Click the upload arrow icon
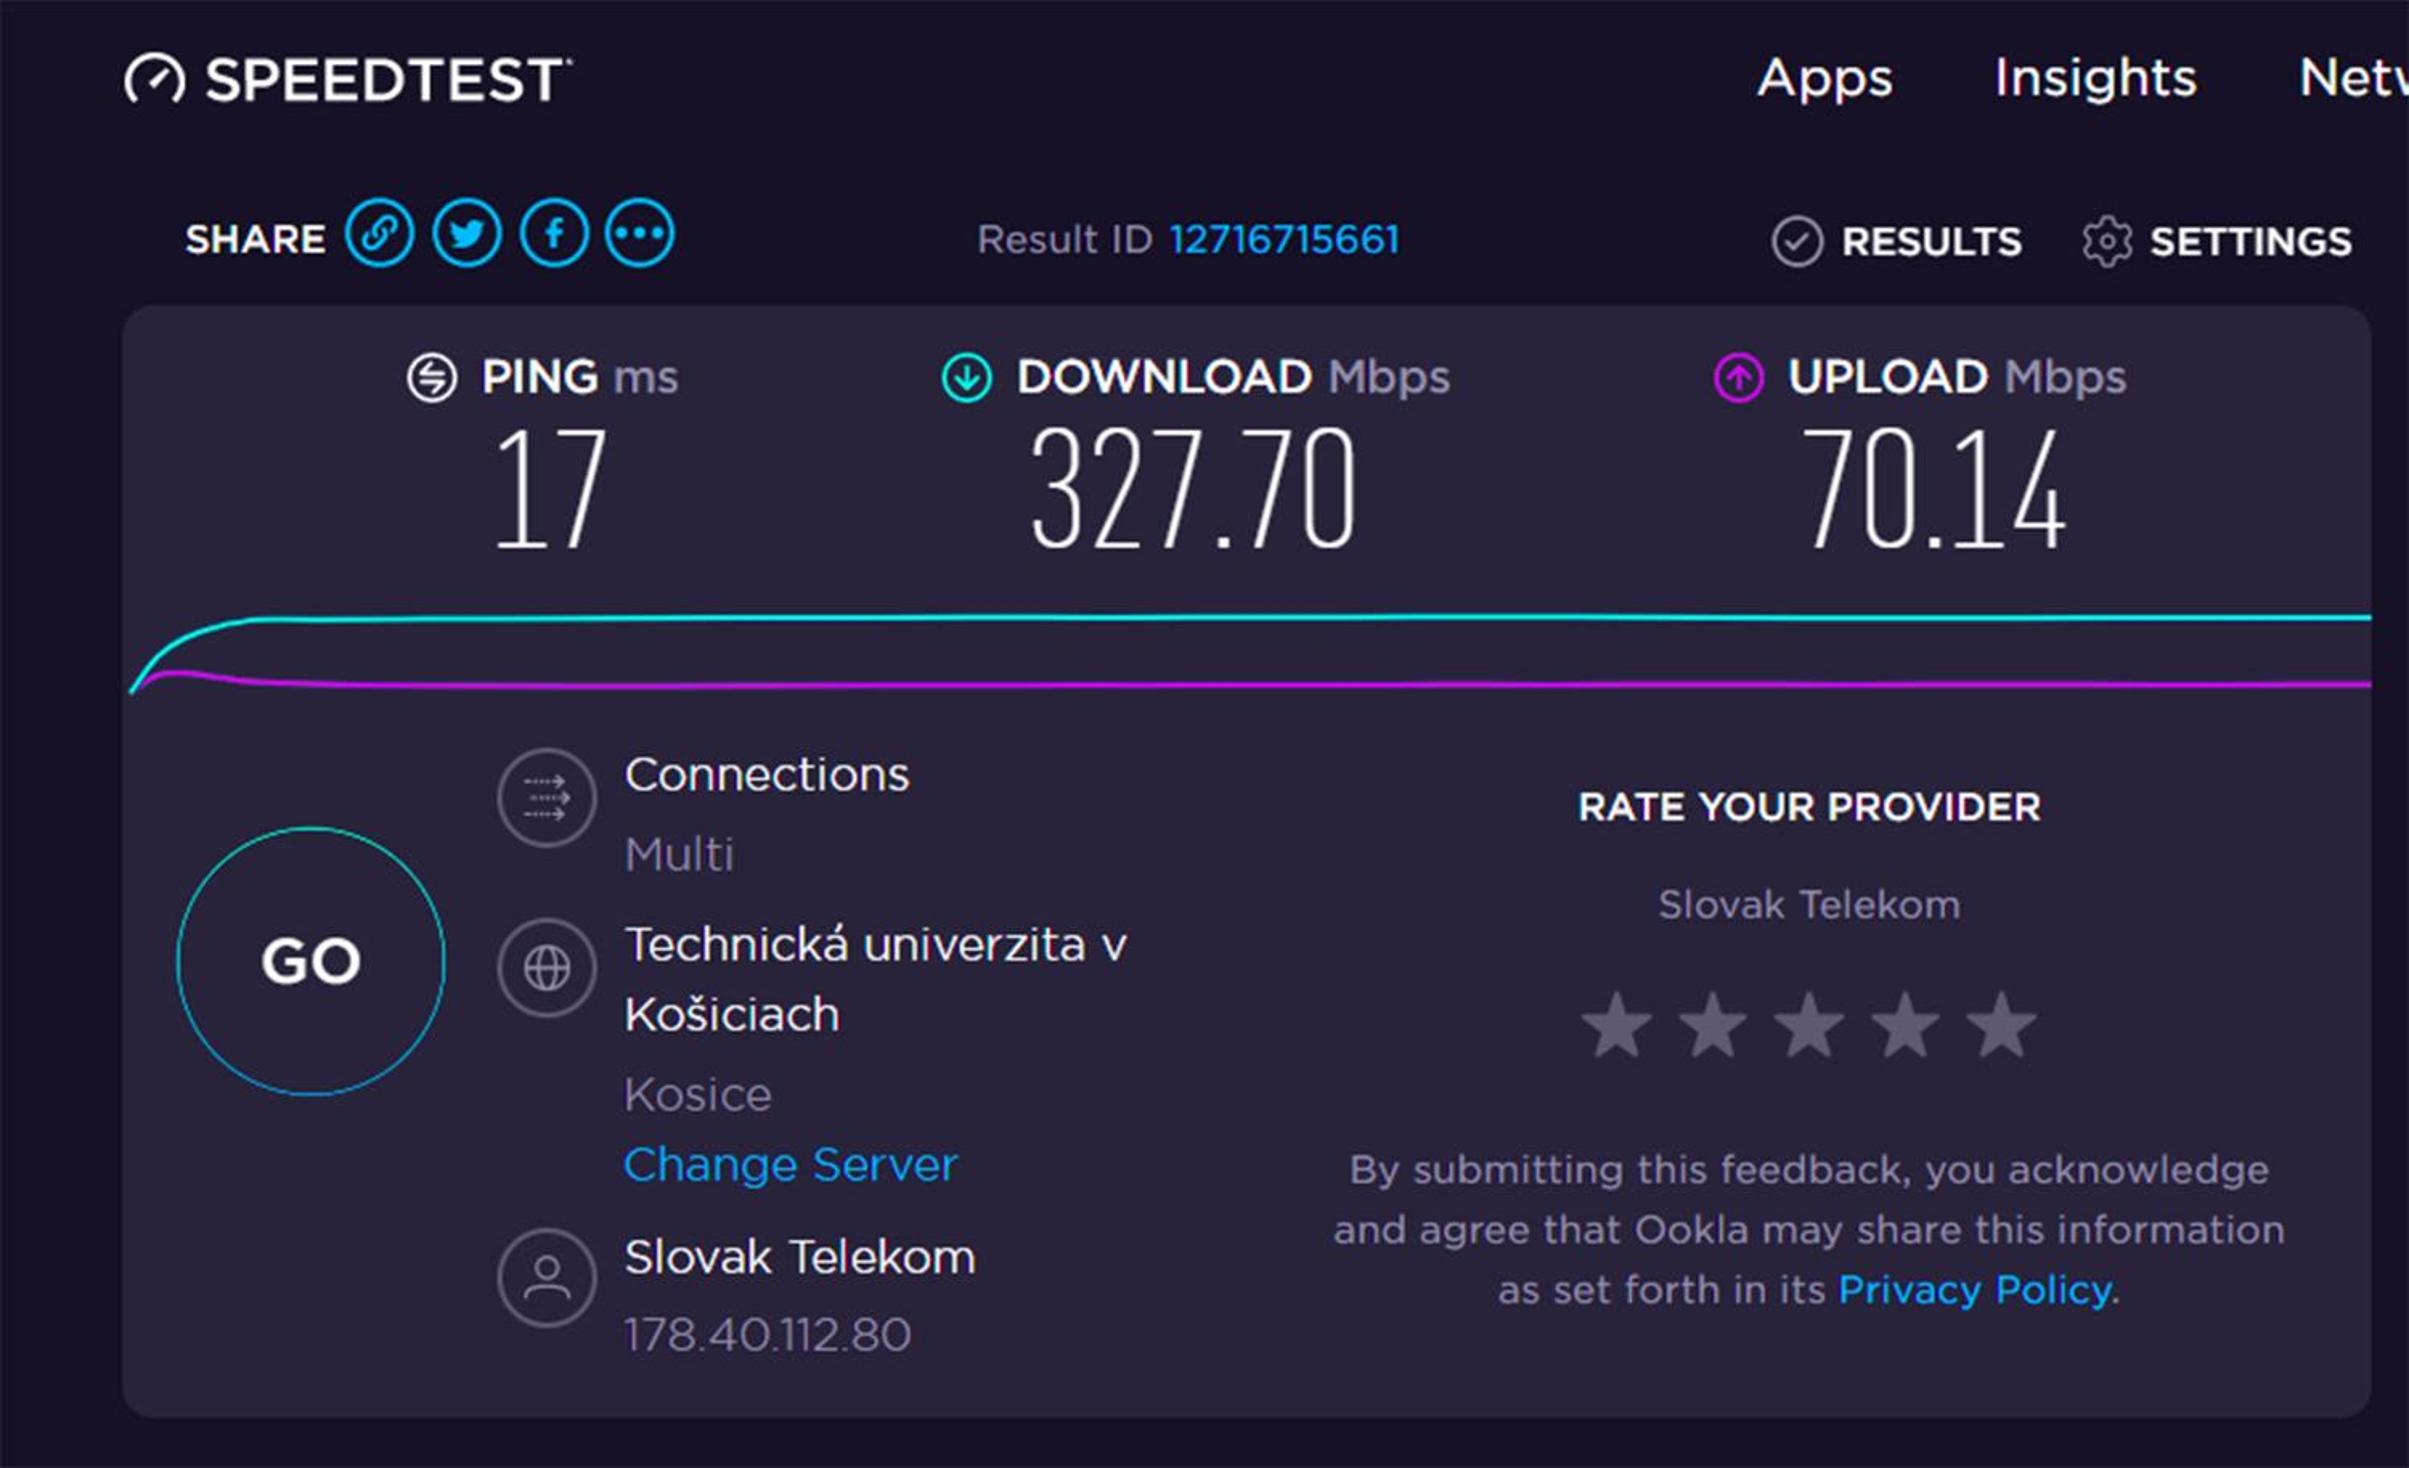The width and height of the screenshot is (2409, 1468). [1739, 377]
